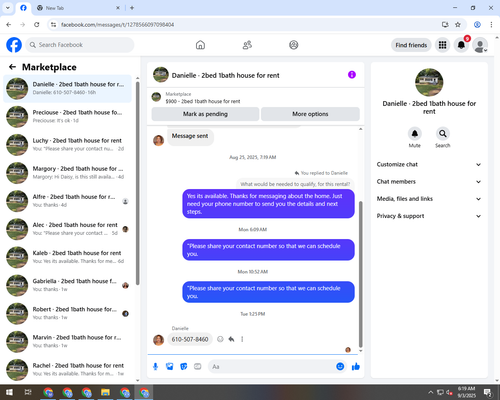Viewport: 500px width, 400px height.
Task: Click conversation list scrollbar
Action: 138,183
